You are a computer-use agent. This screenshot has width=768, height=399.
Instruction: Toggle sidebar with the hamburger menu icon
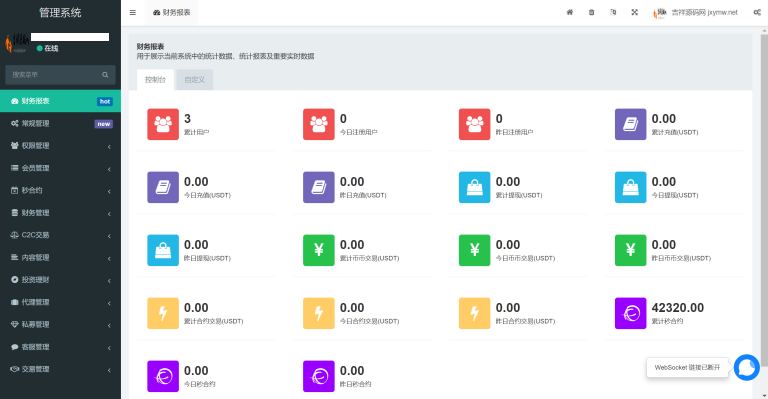click(133, 13)
